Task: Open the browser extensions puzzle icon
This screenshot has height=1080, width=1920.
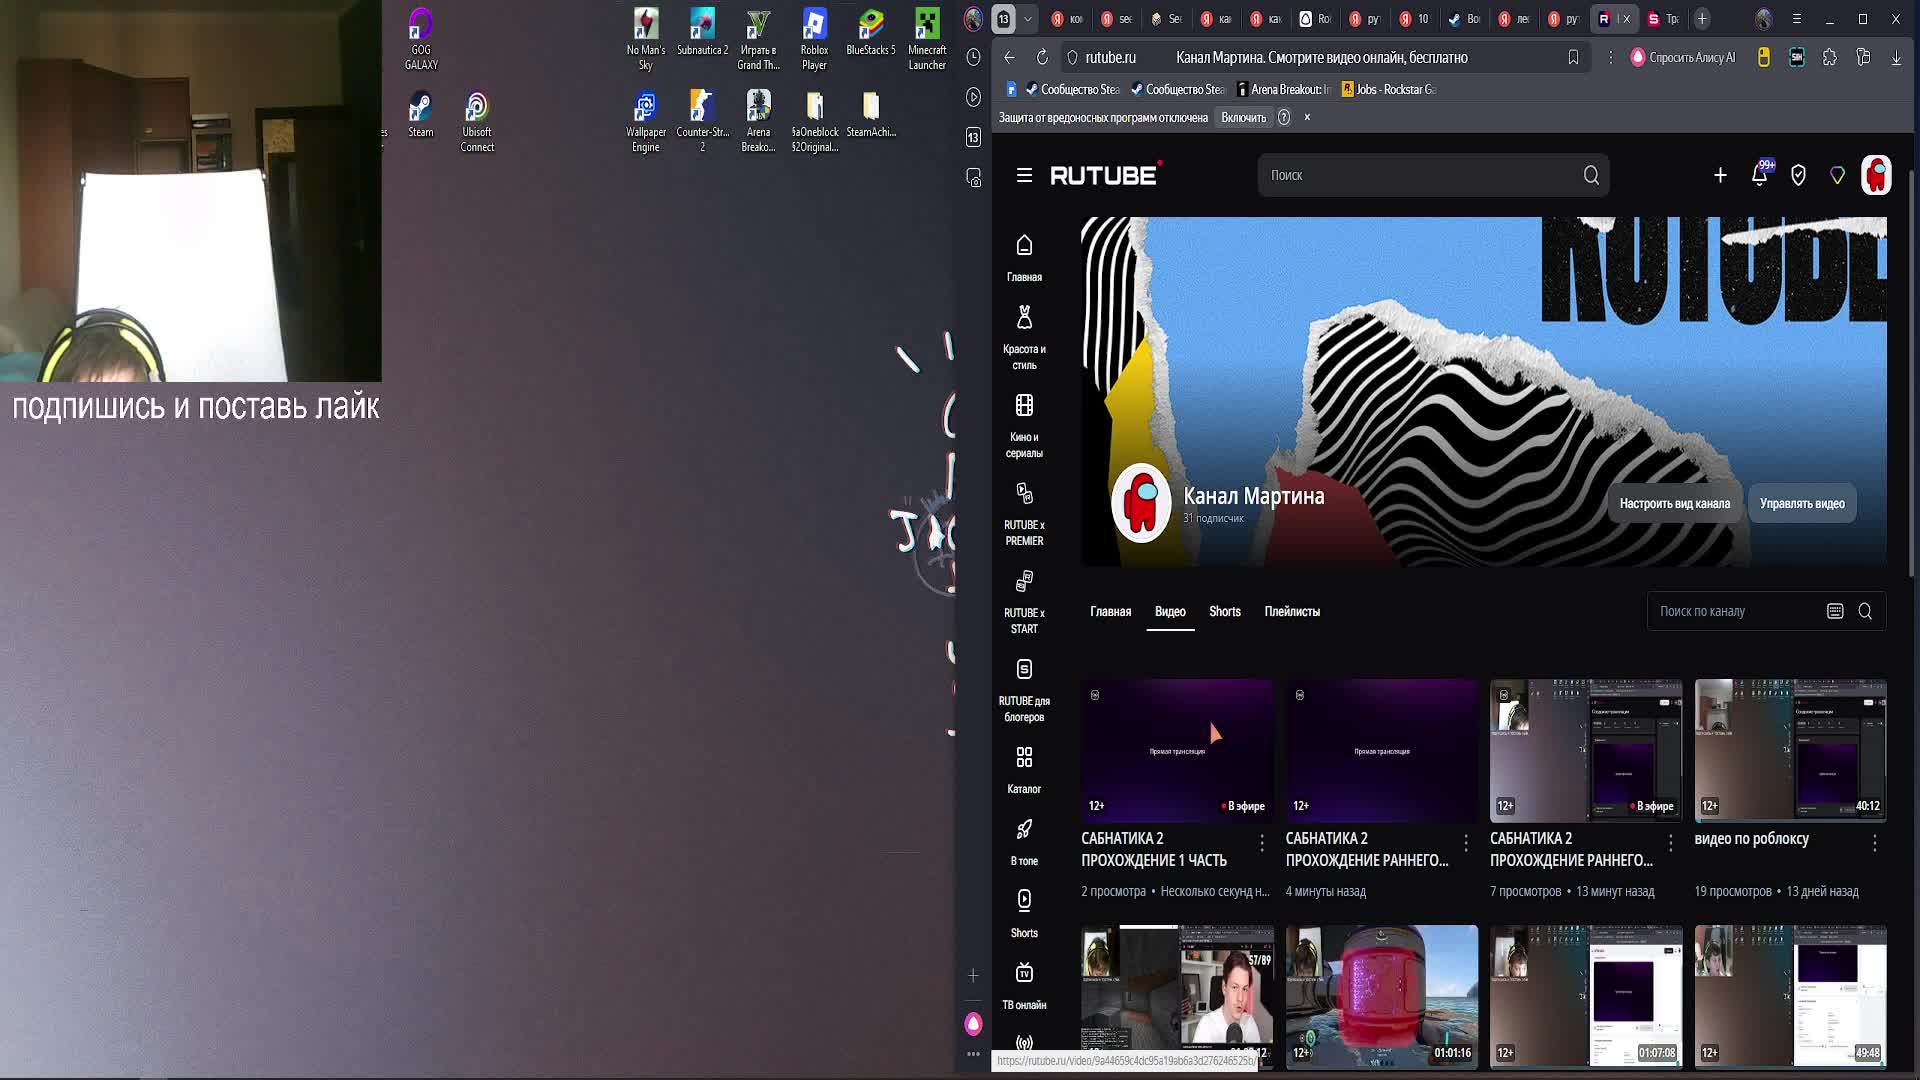Action: pyautogui.click(x=1829, y=57)
